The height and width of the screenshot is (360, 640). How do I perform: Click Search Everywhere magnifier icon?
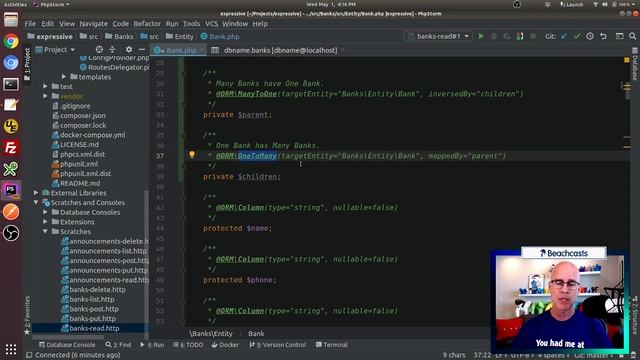[632, 36]
